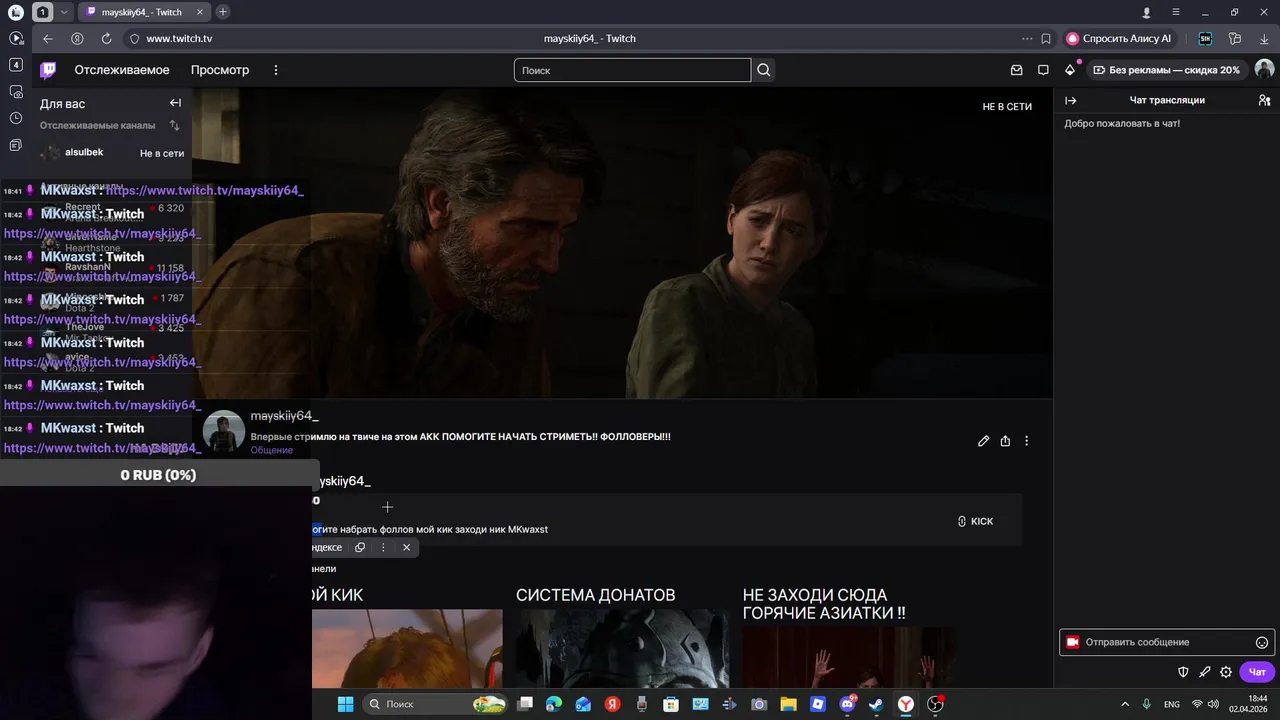Open the chat community users list
The width and height of the screenshot is (1280, 720).
tap(1264, 100)
